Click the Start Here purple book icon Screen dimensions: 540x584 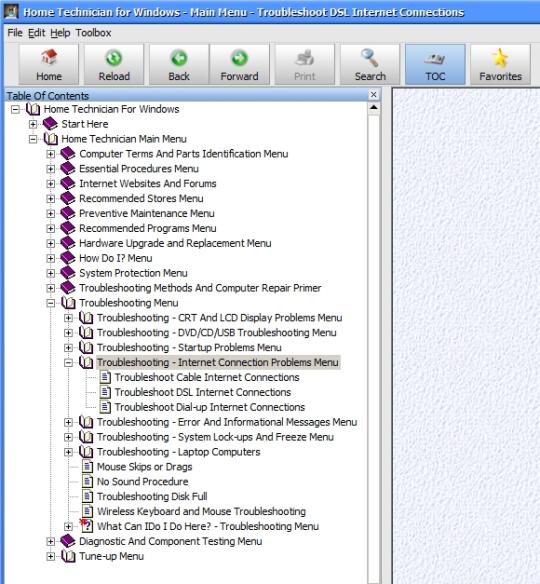[50, 124]
